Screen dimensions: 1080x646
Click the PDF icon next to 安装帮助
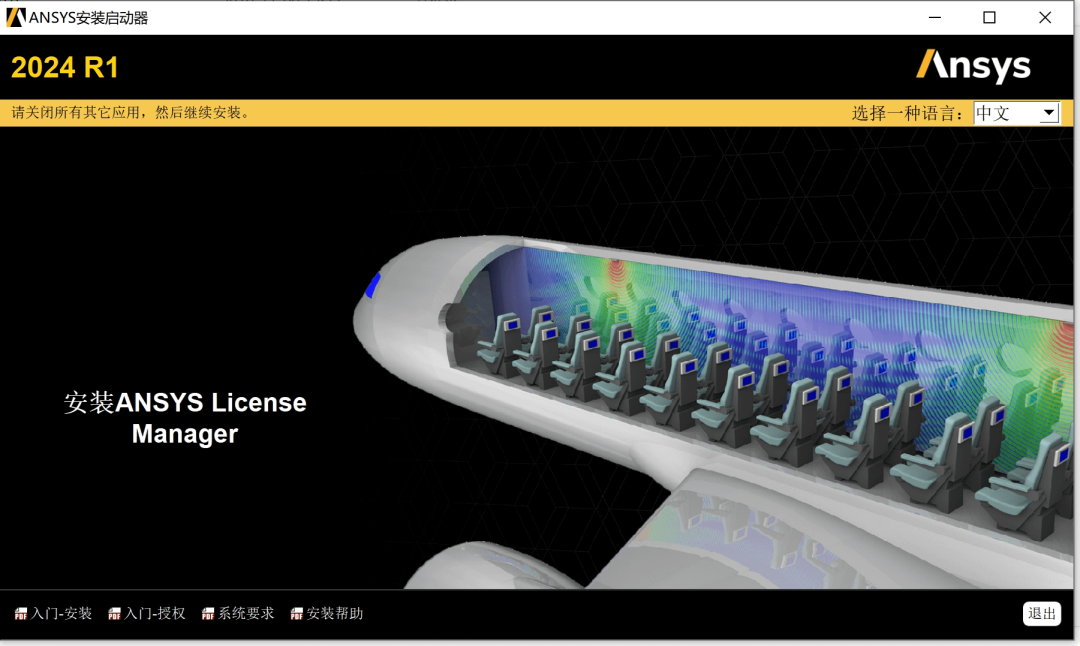[294, 613]
